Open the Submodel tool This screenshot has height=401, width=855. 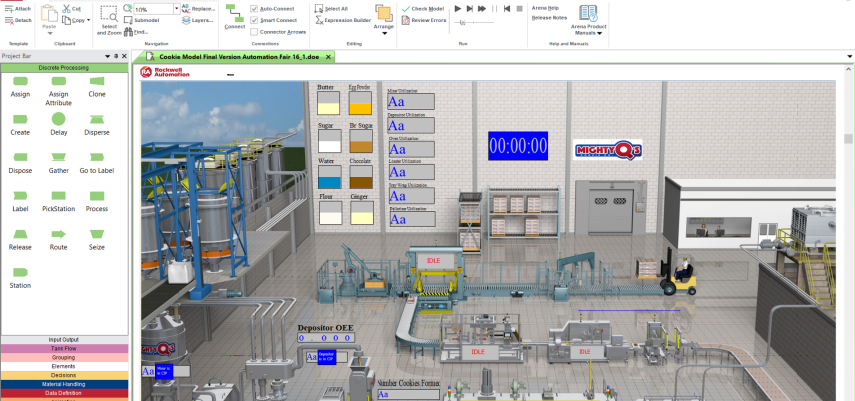tap(141, 20)
